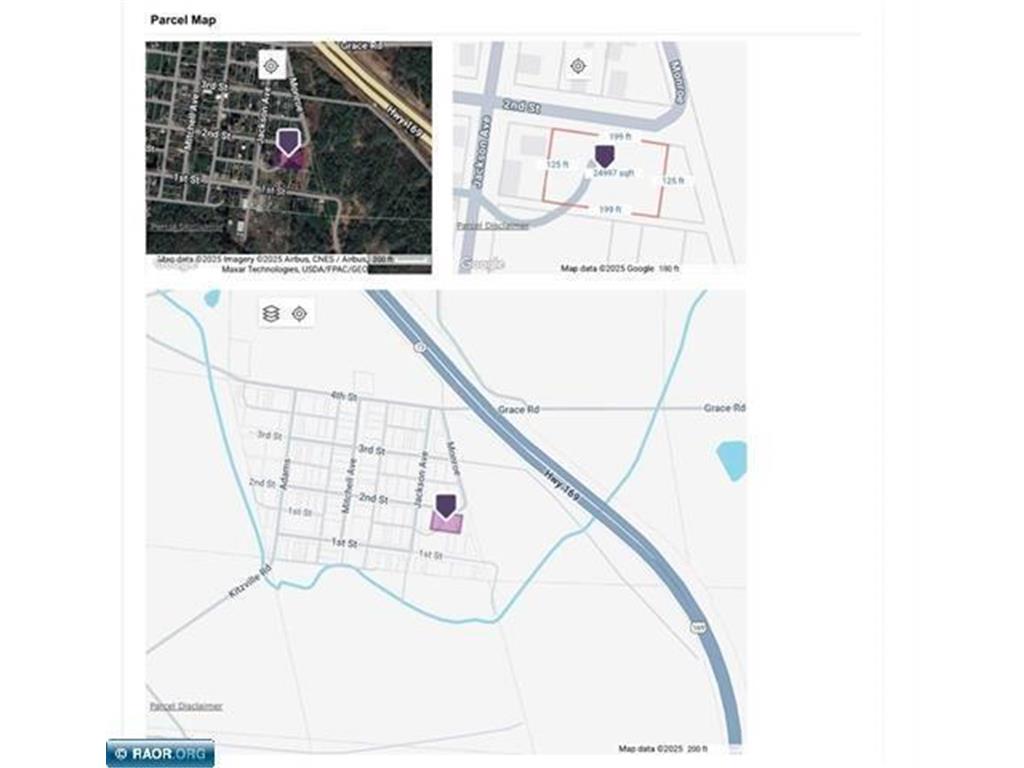Click the locate icon on the satellite map
Viewport: 1024px width, 768px height.
click(270, 66)
